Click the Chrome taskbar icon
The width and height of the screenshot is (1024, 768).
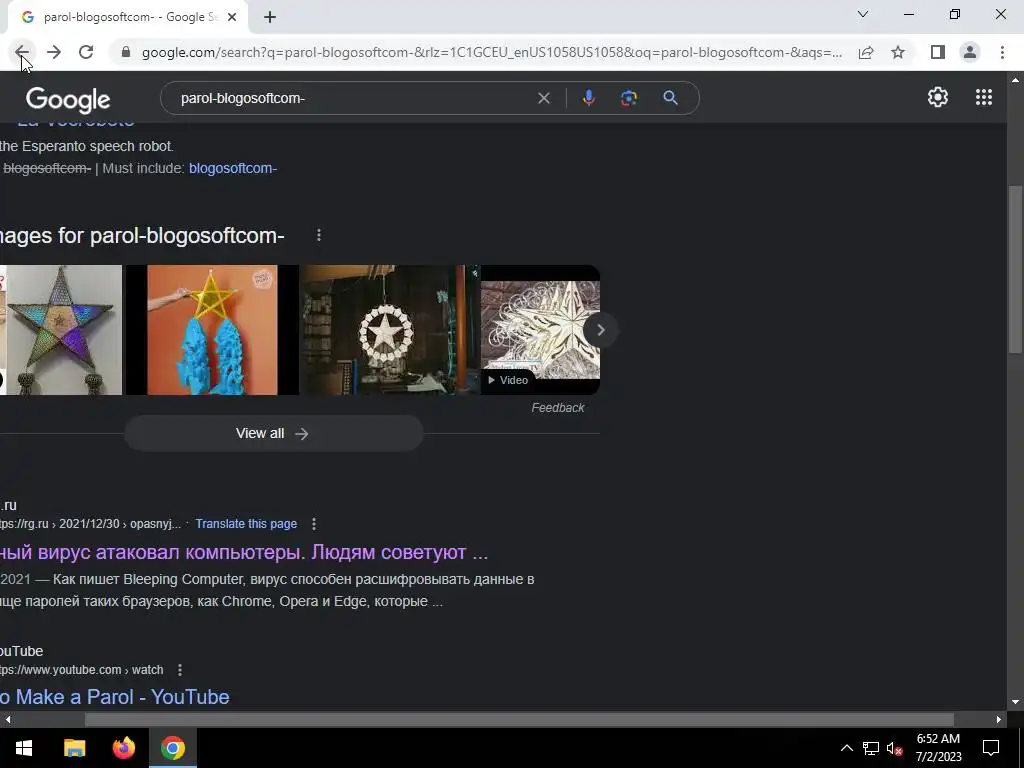coord(173,748)
